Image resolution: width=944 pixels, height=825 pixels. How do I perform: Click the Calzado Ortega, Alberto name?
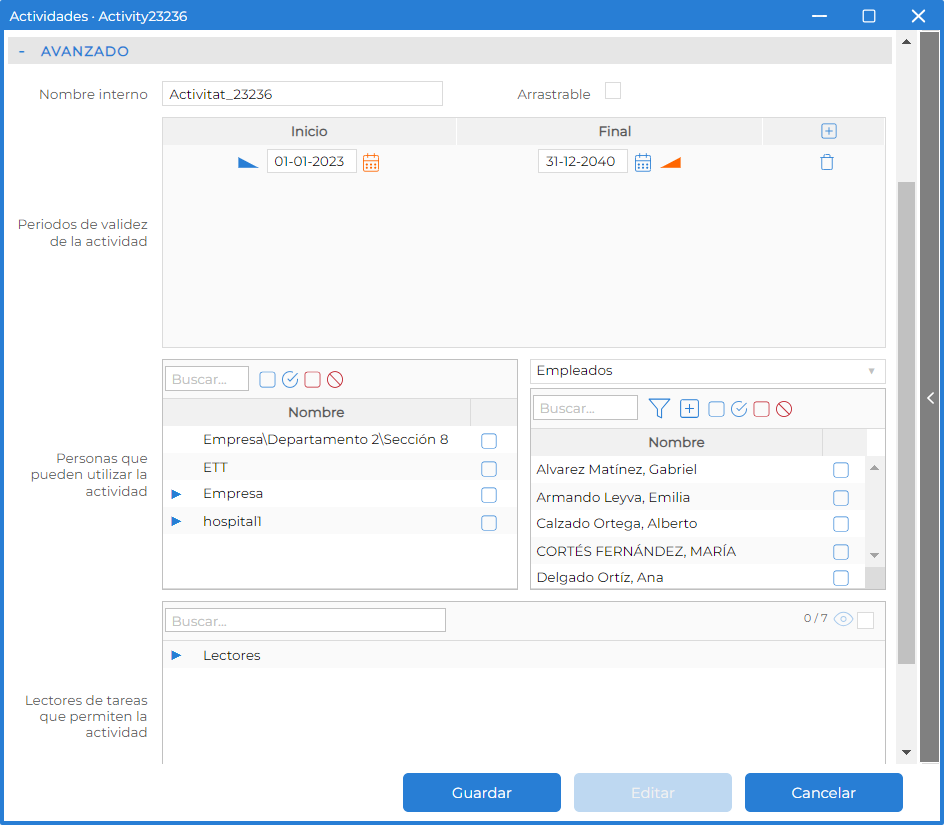coord(616,523)
